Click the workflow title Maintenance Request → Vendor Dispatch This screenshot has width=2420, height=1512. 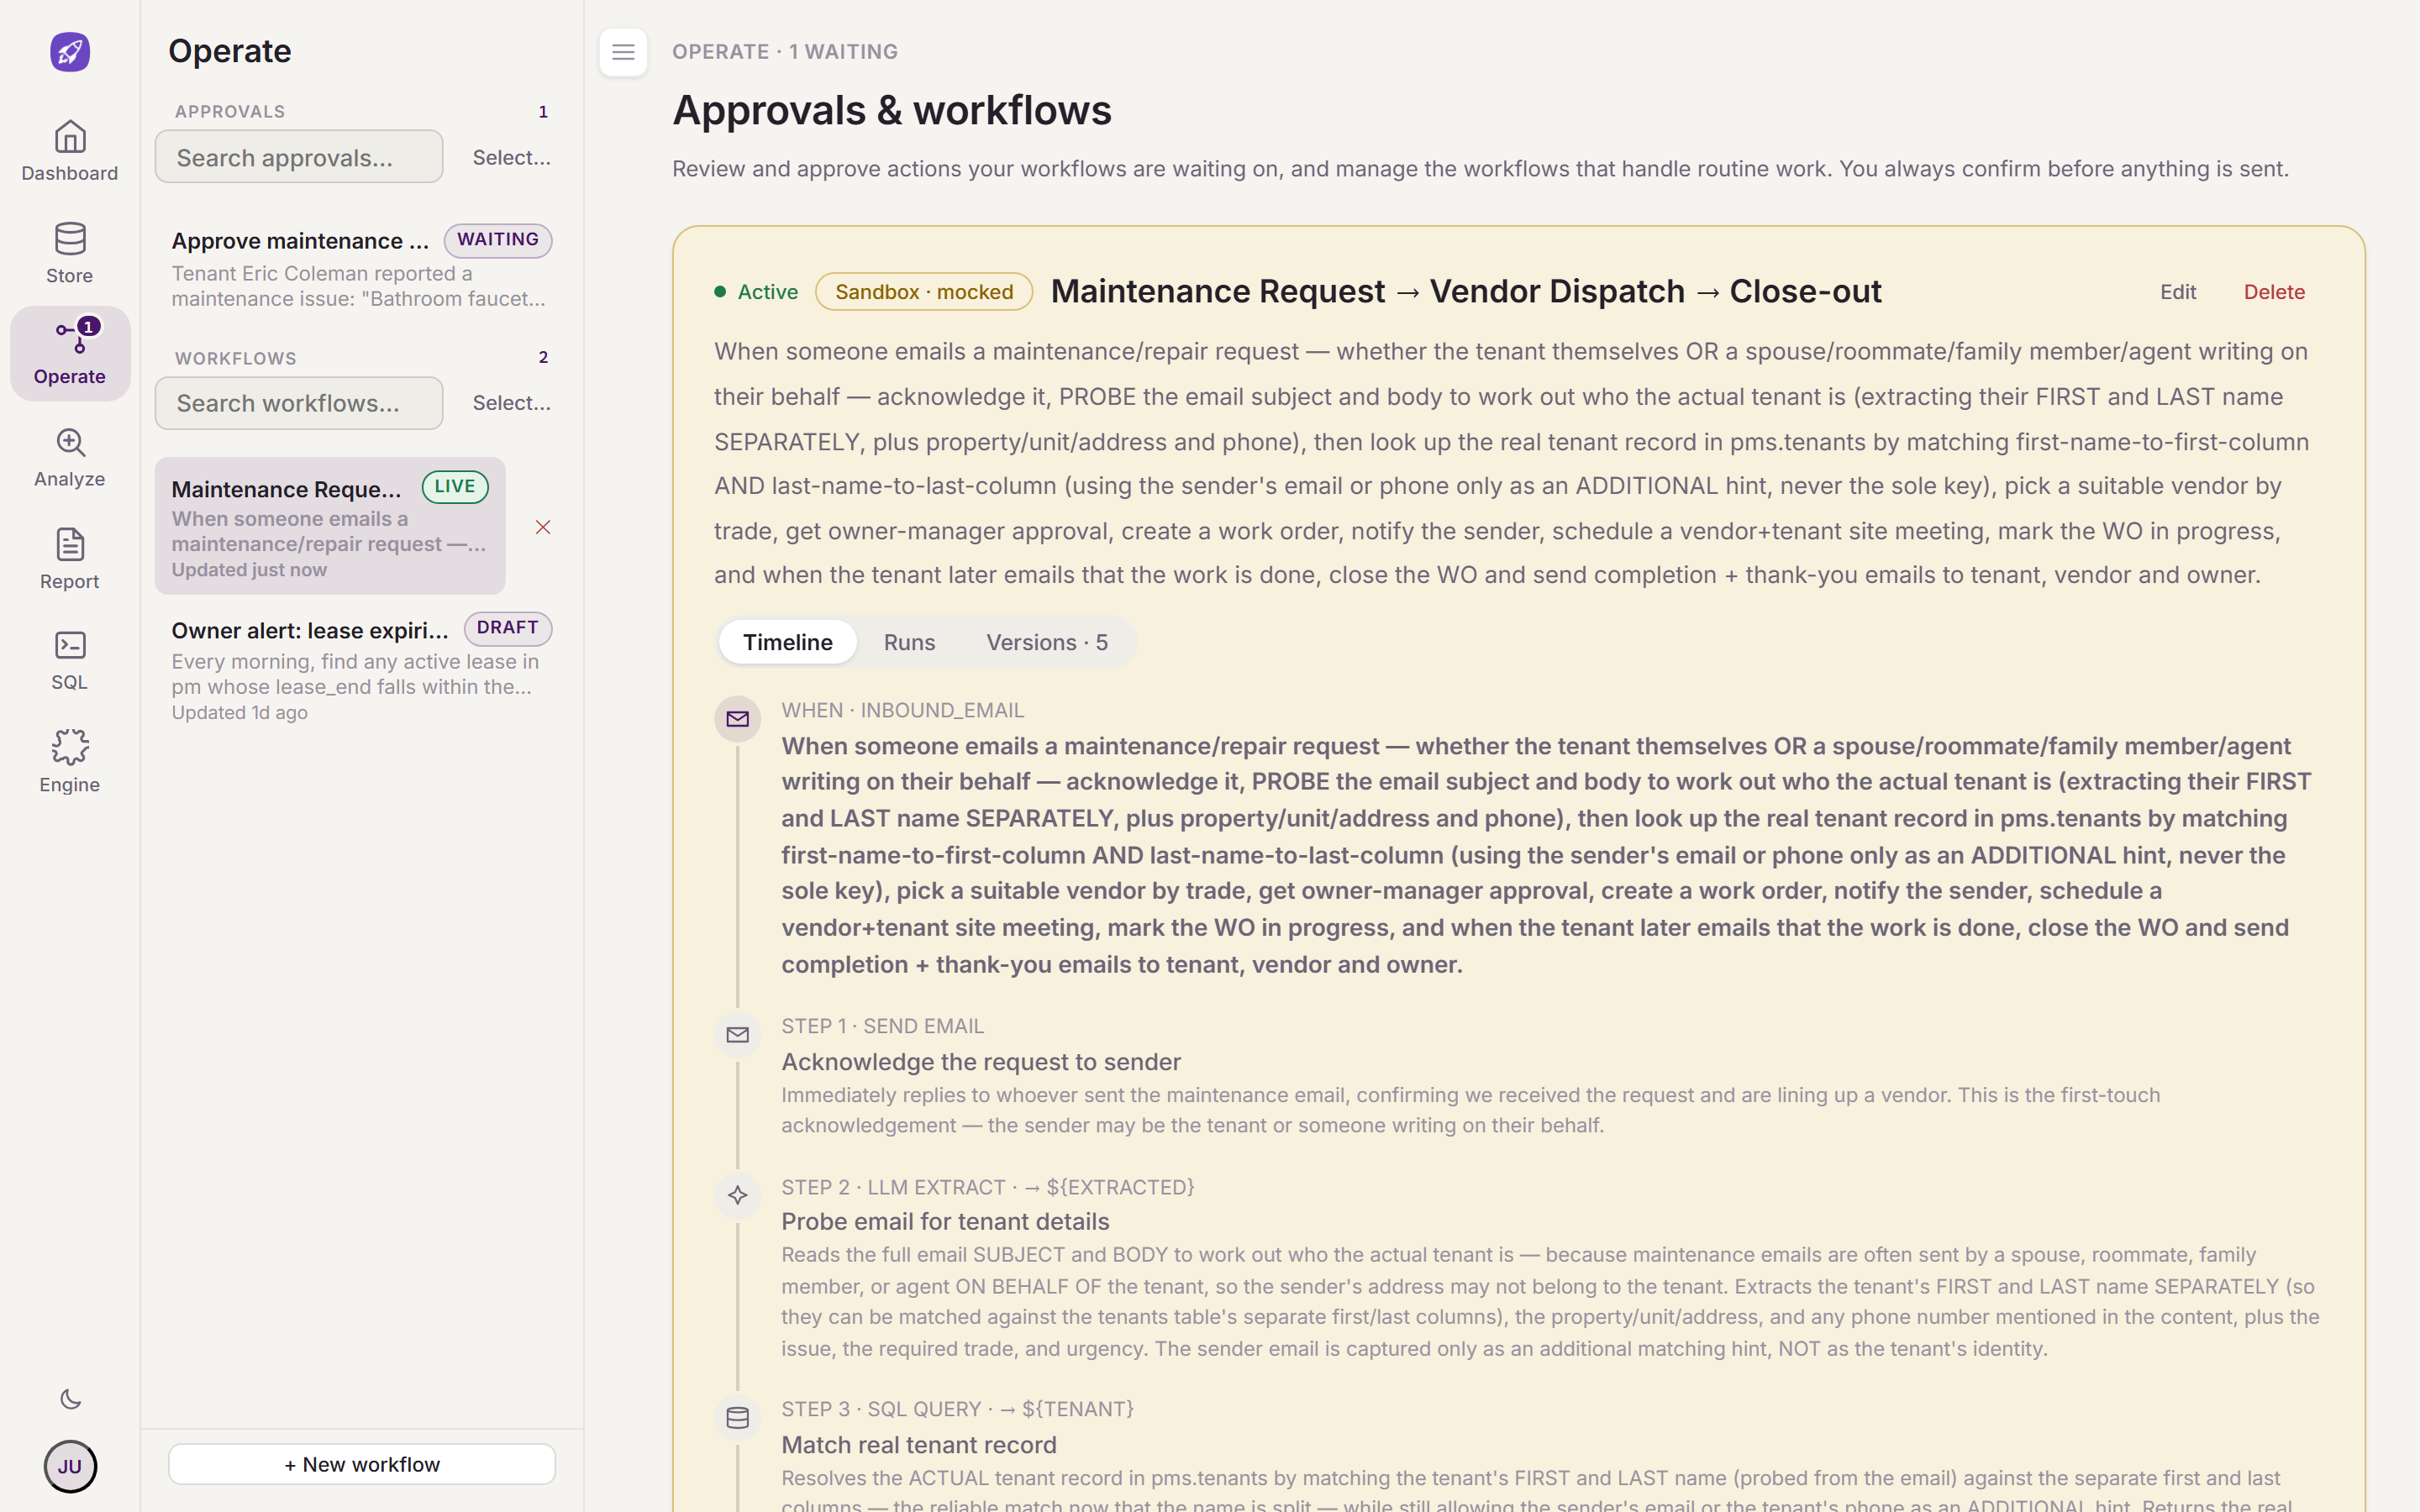(x=1466, y=292)
